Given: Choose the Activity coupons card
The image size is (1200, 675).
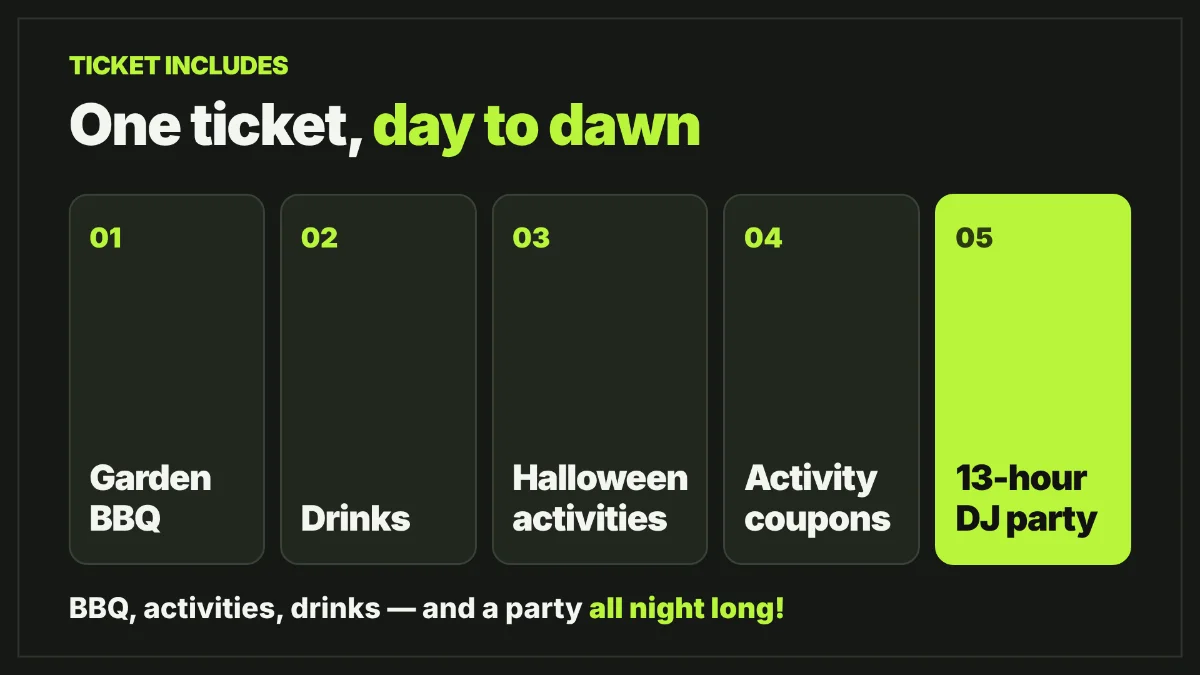Looking at the screenshot, I should click(821, 379).
